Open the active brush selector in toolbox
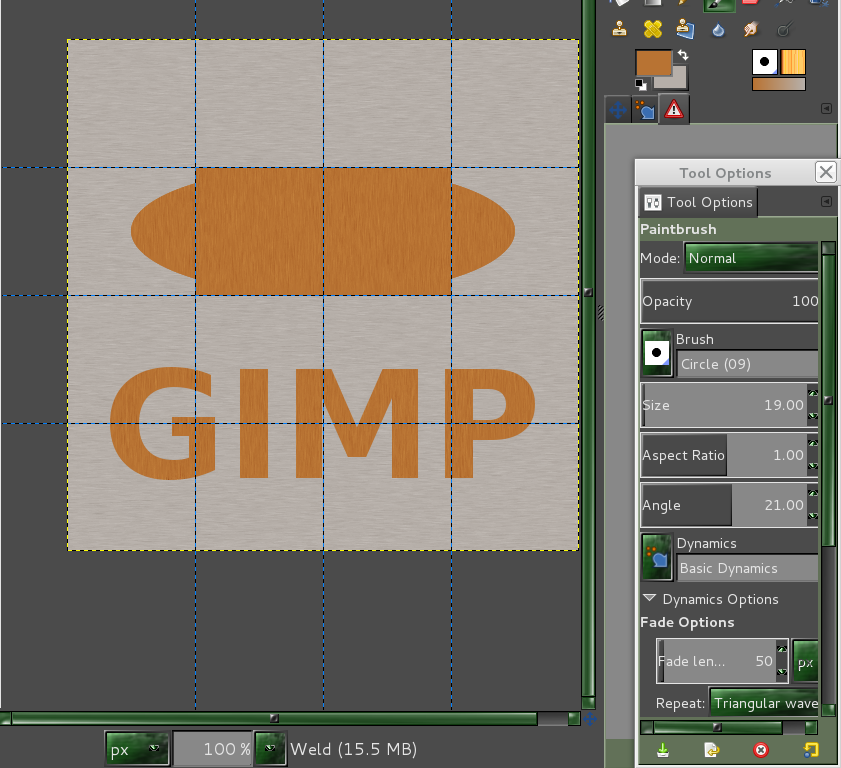The height and width of the screenshot is (768, 841). pos(764,62)
